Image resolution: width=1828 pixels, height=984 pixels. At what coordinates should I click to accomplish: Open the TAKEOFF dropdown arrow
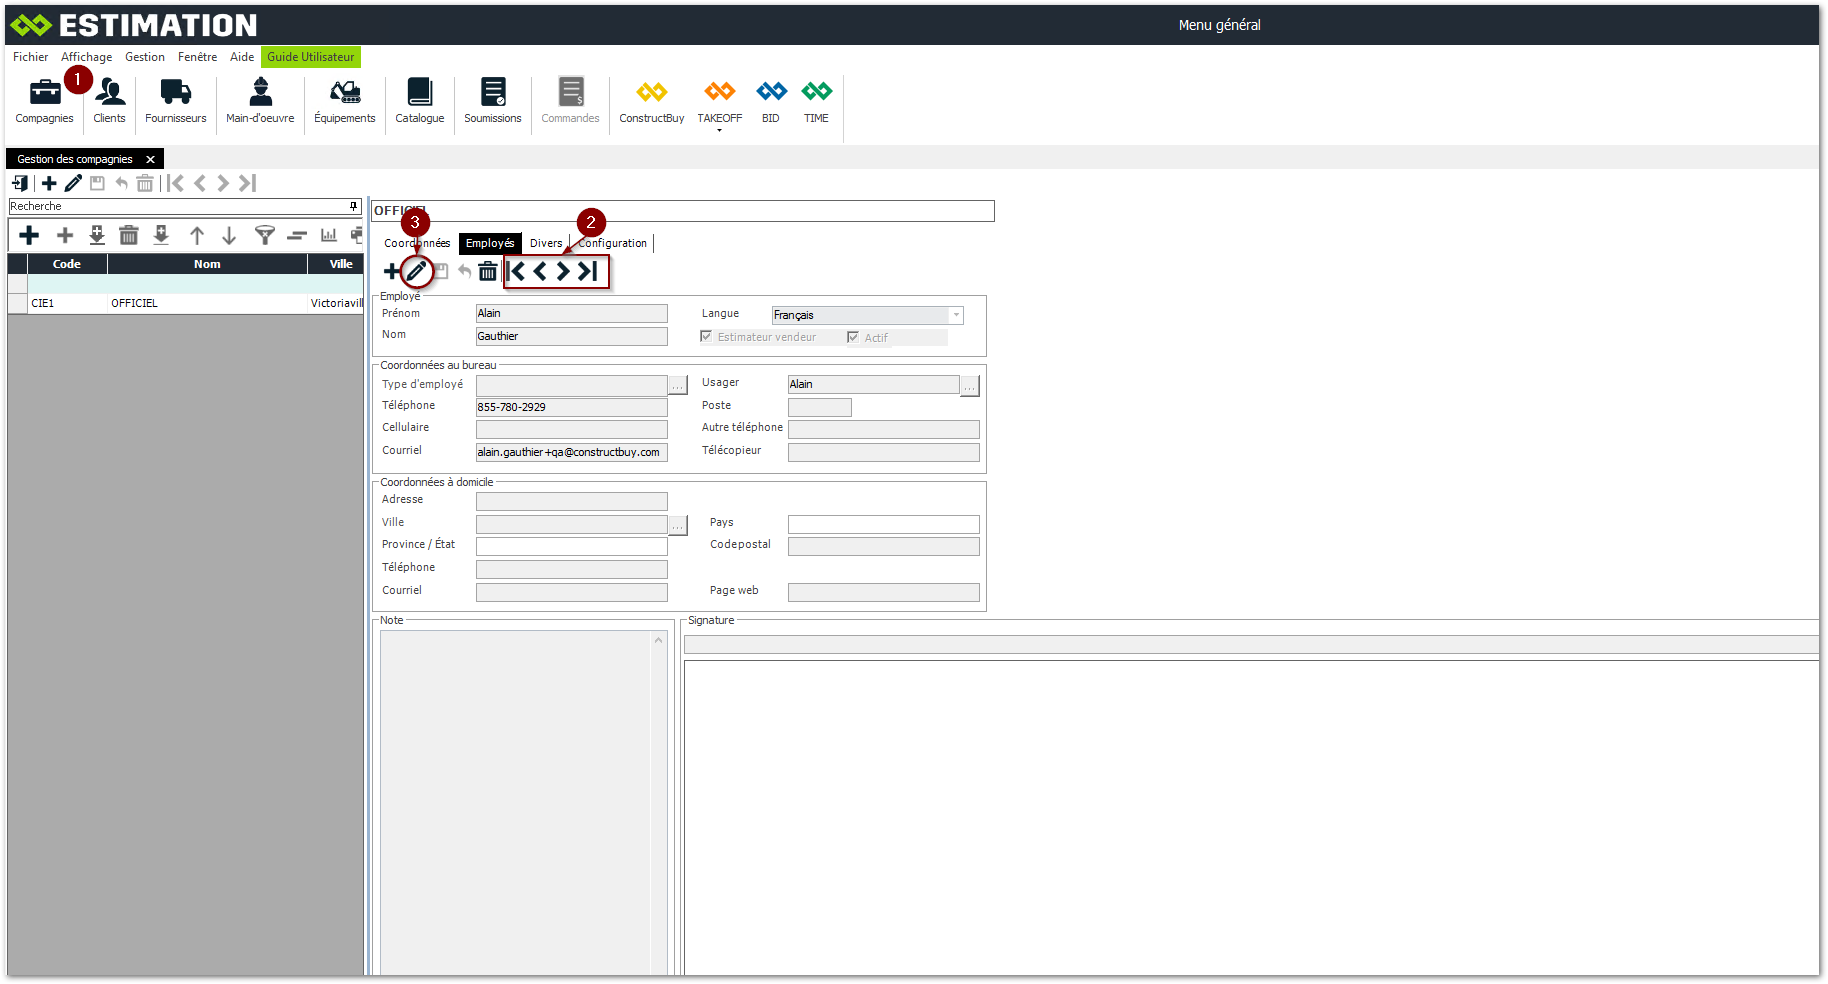tap(719, 131)
